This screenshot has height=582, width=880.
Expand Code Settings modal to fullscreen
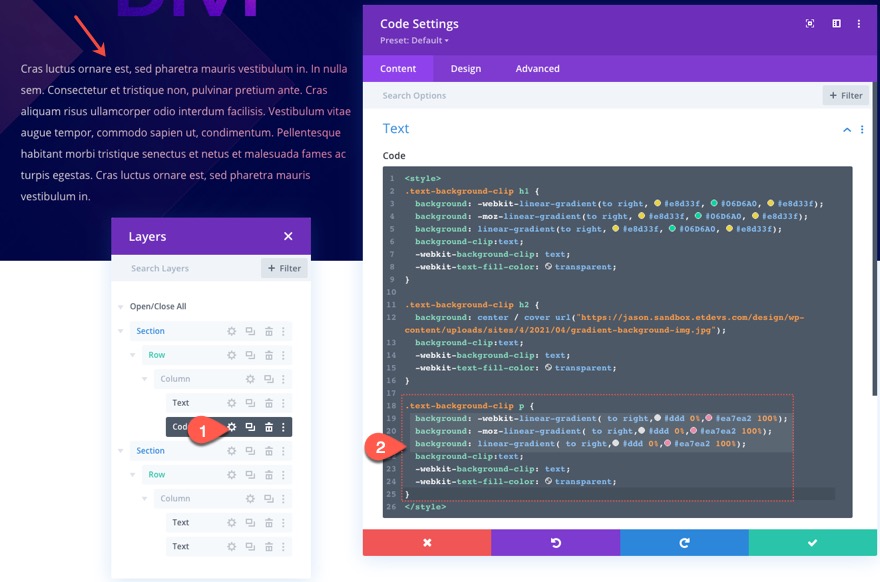[x=810, y=24]
